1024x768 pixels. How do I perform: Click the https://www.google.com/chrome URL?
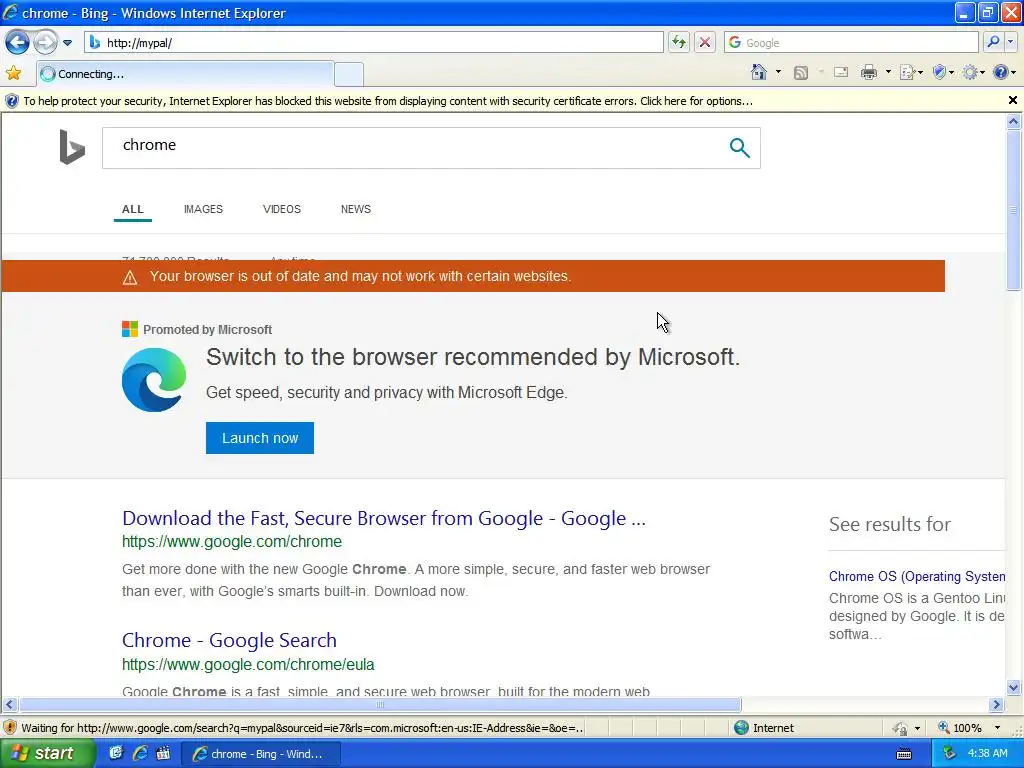tap(232, 541)
